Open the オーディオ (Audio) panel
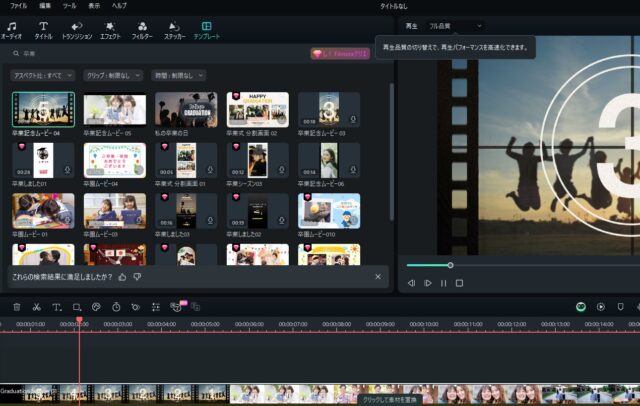The image size is (640, 406). click(x=12, y=29)
